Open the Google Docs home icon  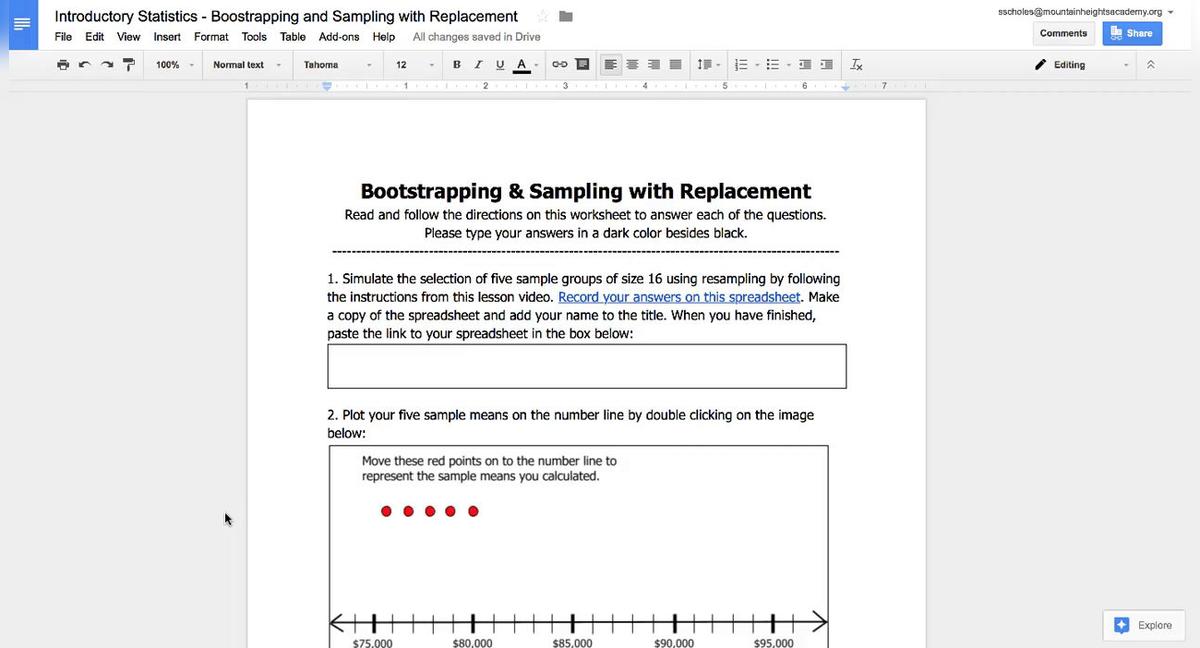[22, 25]
